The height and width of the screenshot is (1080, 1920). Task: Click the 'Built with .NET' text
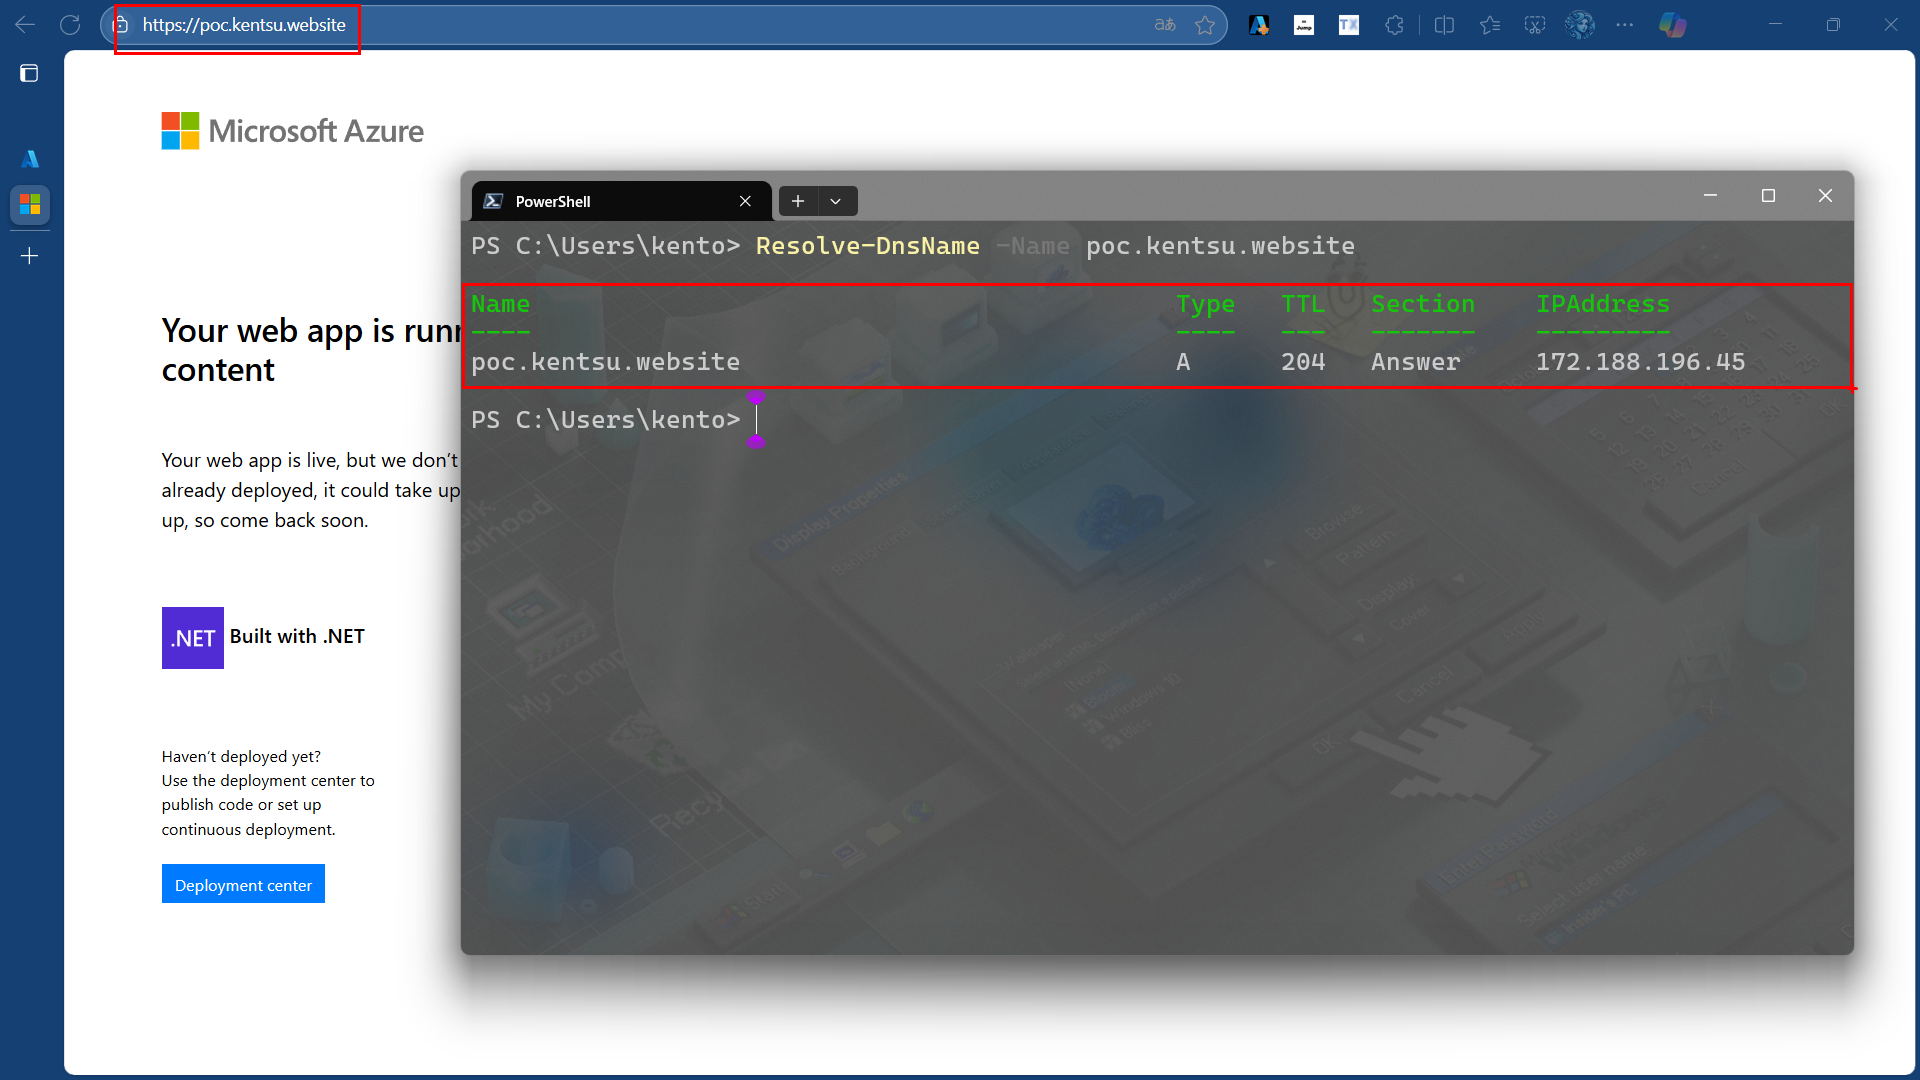(x=297, y=637)
